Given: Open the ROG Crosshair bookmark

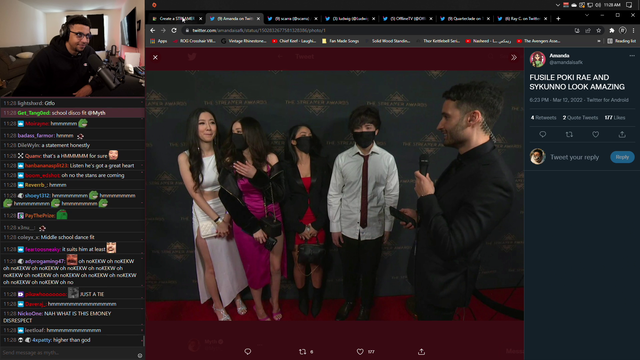Looking at the screenshot, I should (193, 41).
